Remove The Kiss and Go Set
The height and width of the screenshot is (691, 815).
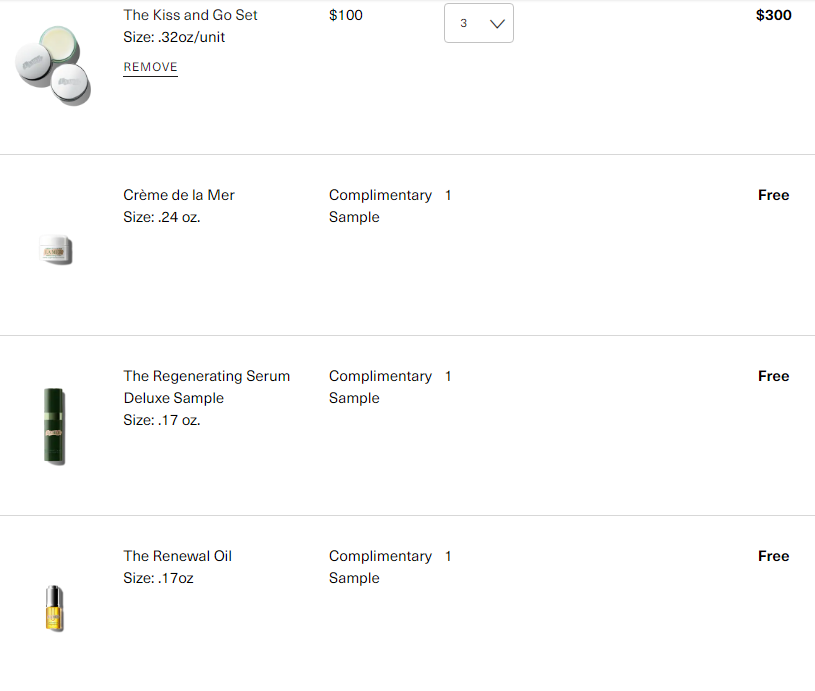[150, 67]
